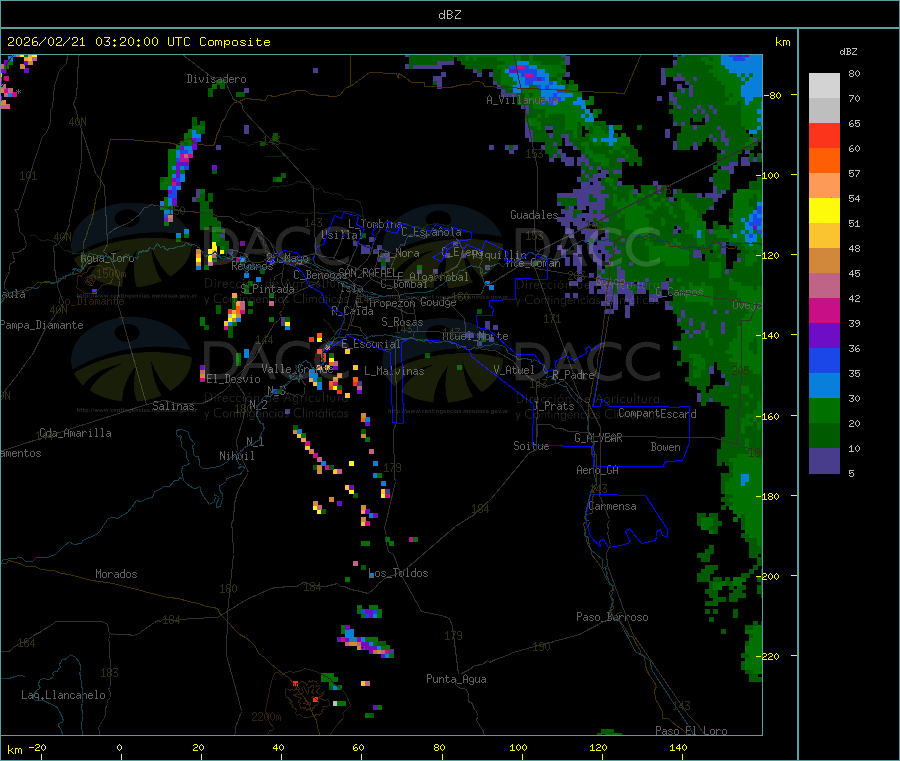Click the dBZ title at the top

point(449,15)
